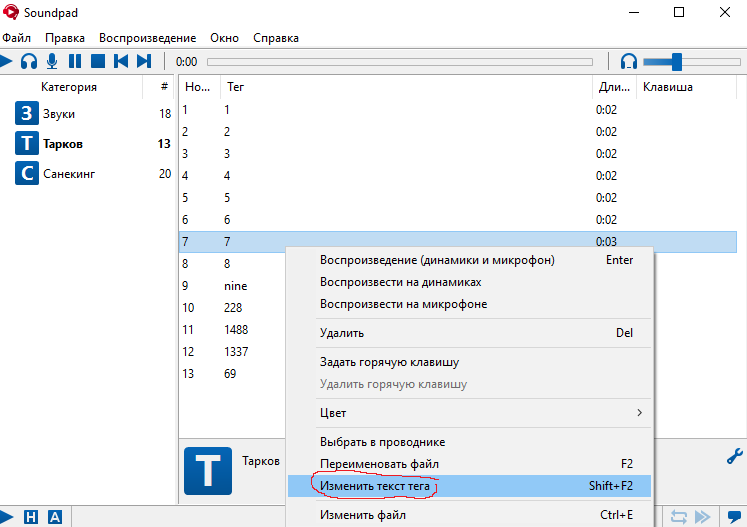747x527 pixels.
Task: Choose Изменить файл
Action: tap(469, 515)
